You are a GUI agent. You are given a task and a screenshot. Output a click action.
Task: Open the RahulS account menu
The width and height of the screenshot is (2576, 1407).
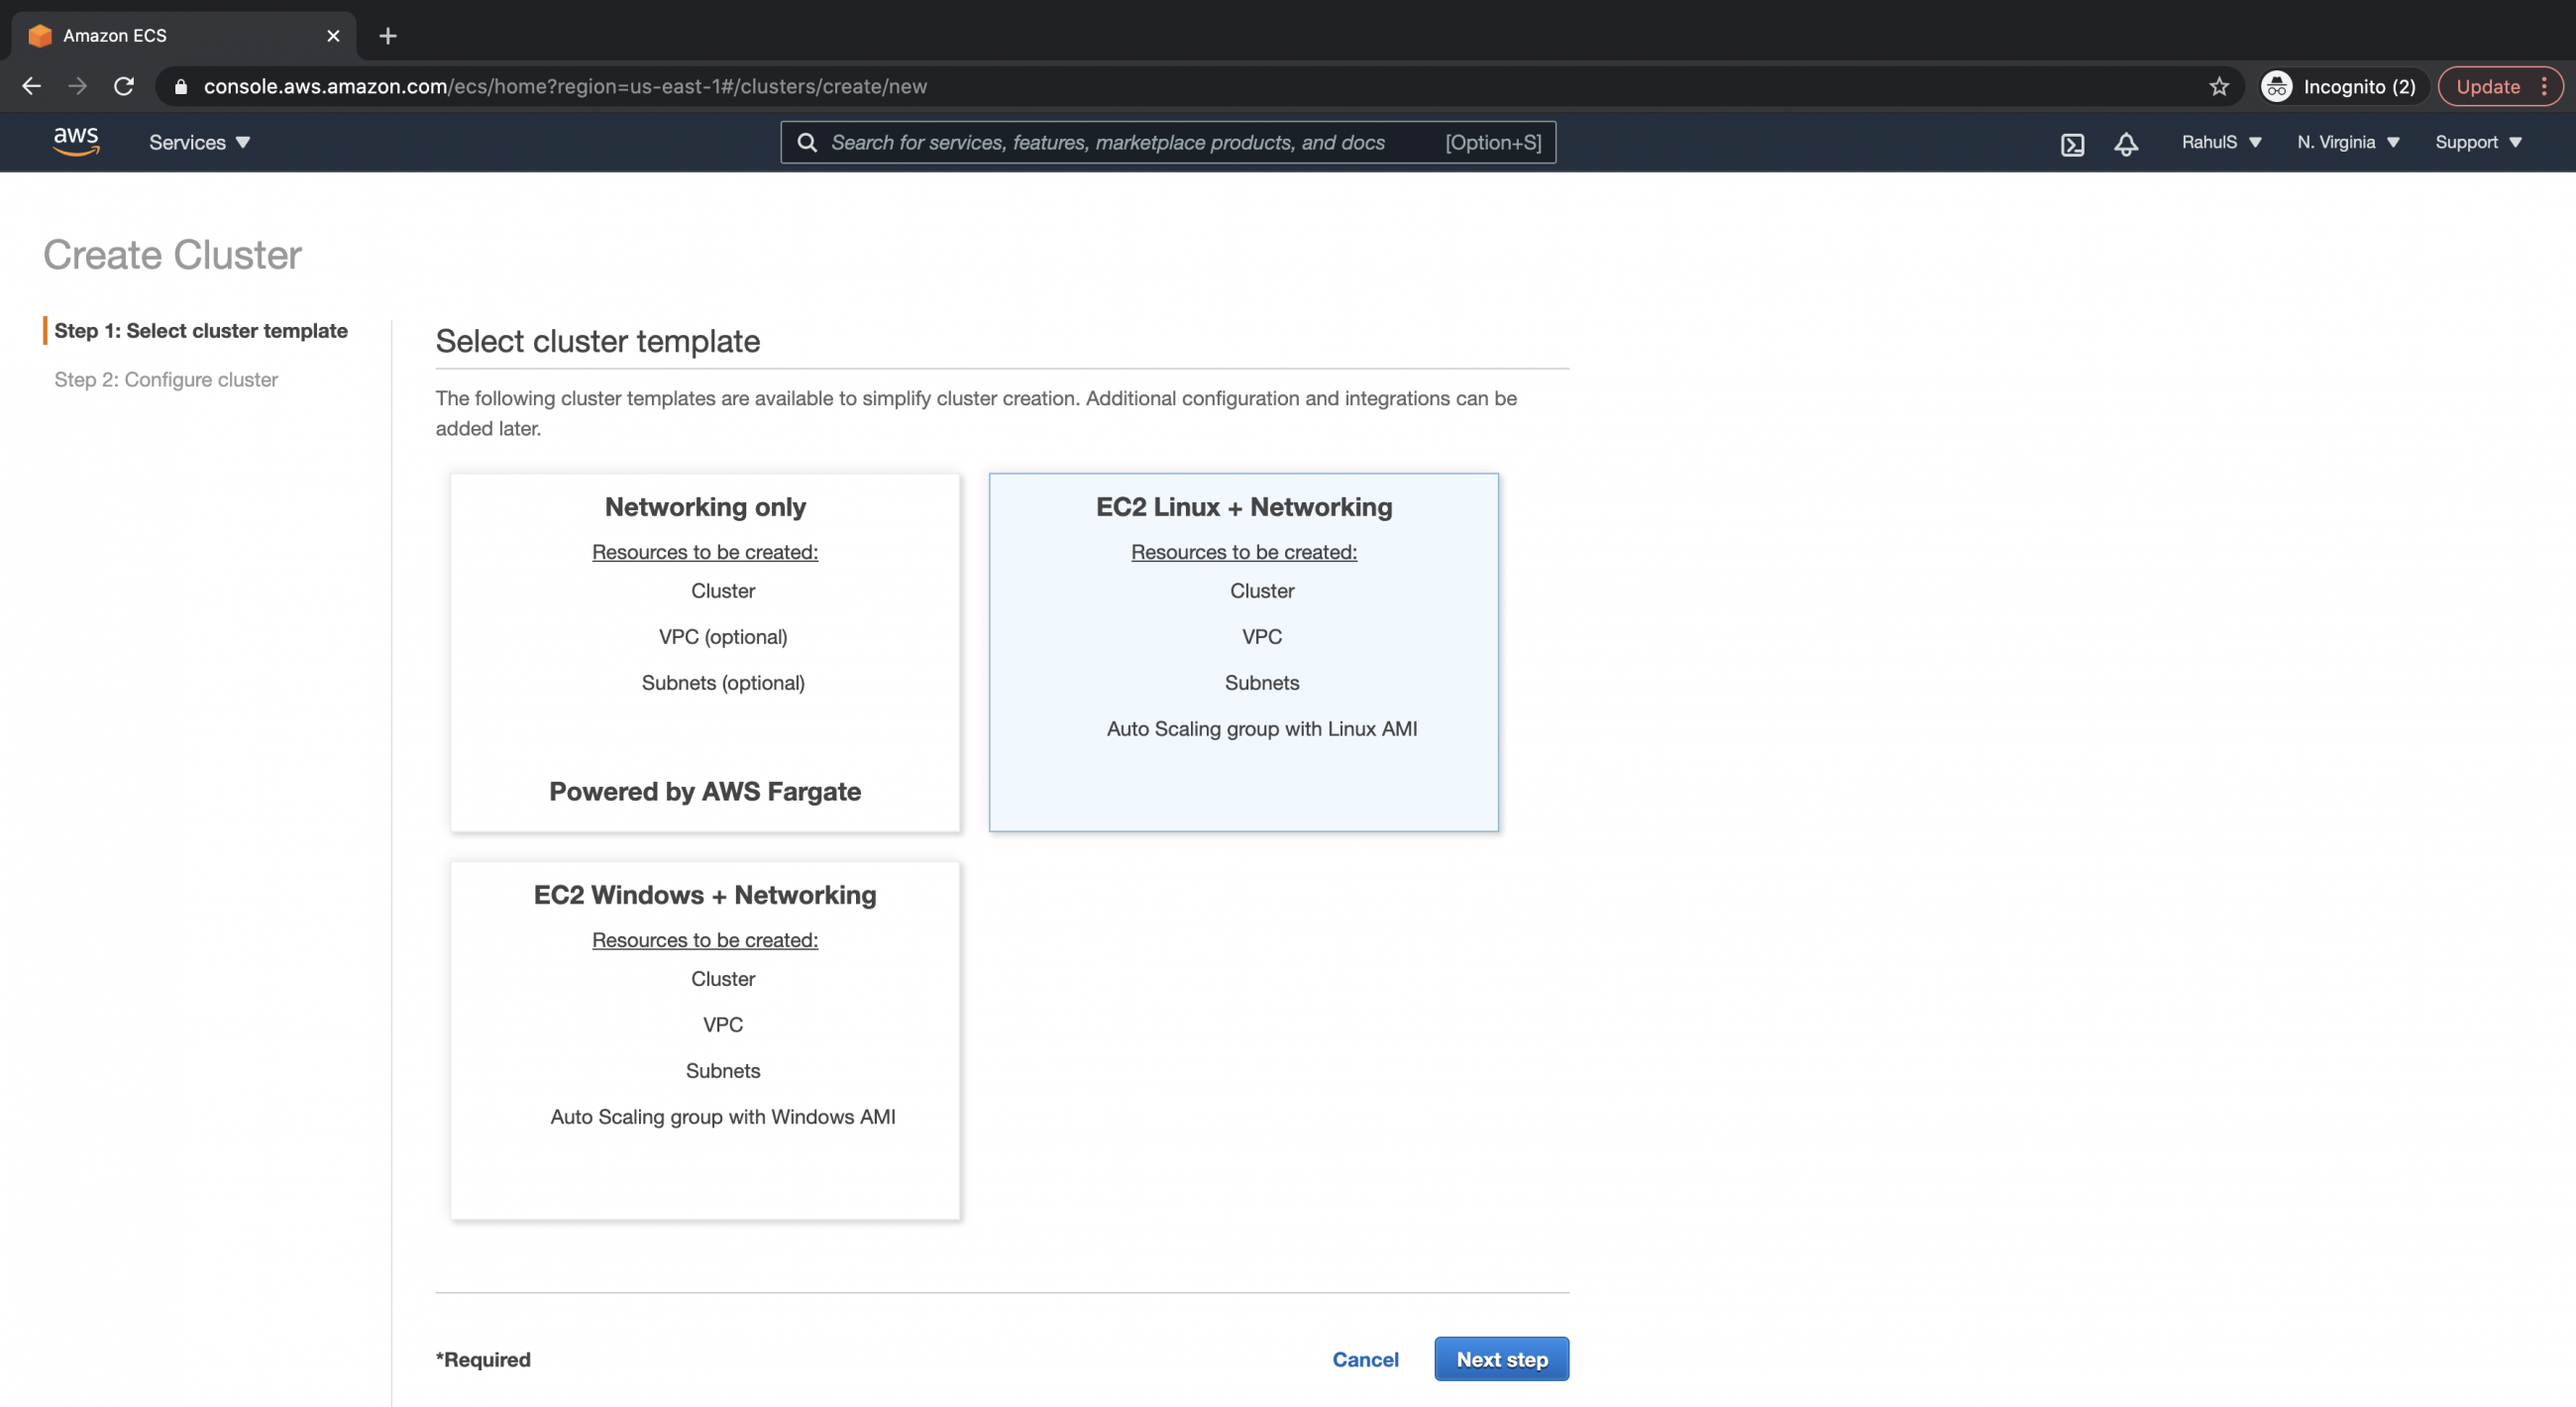pyautogui.click(x=2218, y=142)
